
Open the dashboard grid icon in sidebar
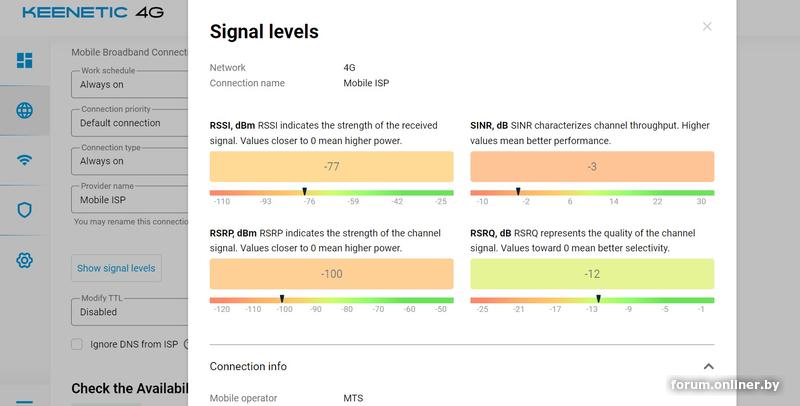pos(24,60)
